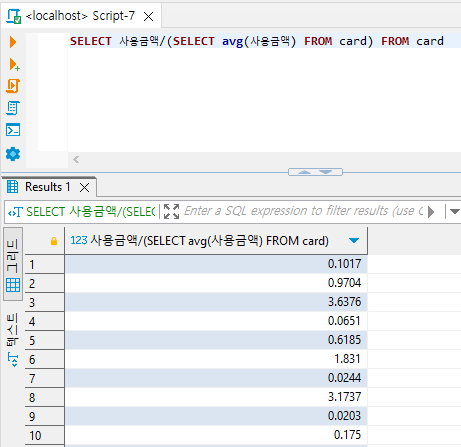Open column header sort dropdown arrow
Viewport: 461px width, 447px height.
tap(354, 240)
